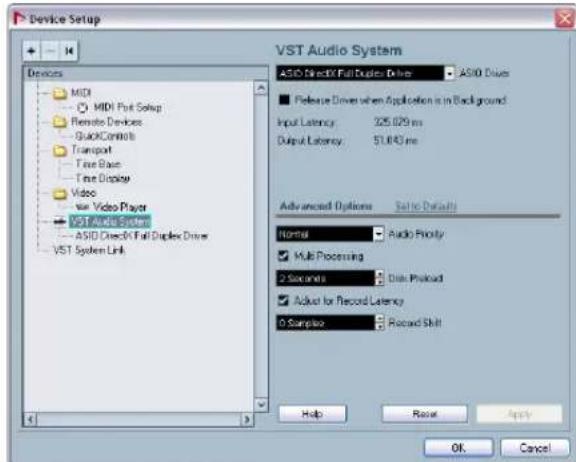Select MIDI label in device tree
The image size is (576, 462).
[81, 93]
